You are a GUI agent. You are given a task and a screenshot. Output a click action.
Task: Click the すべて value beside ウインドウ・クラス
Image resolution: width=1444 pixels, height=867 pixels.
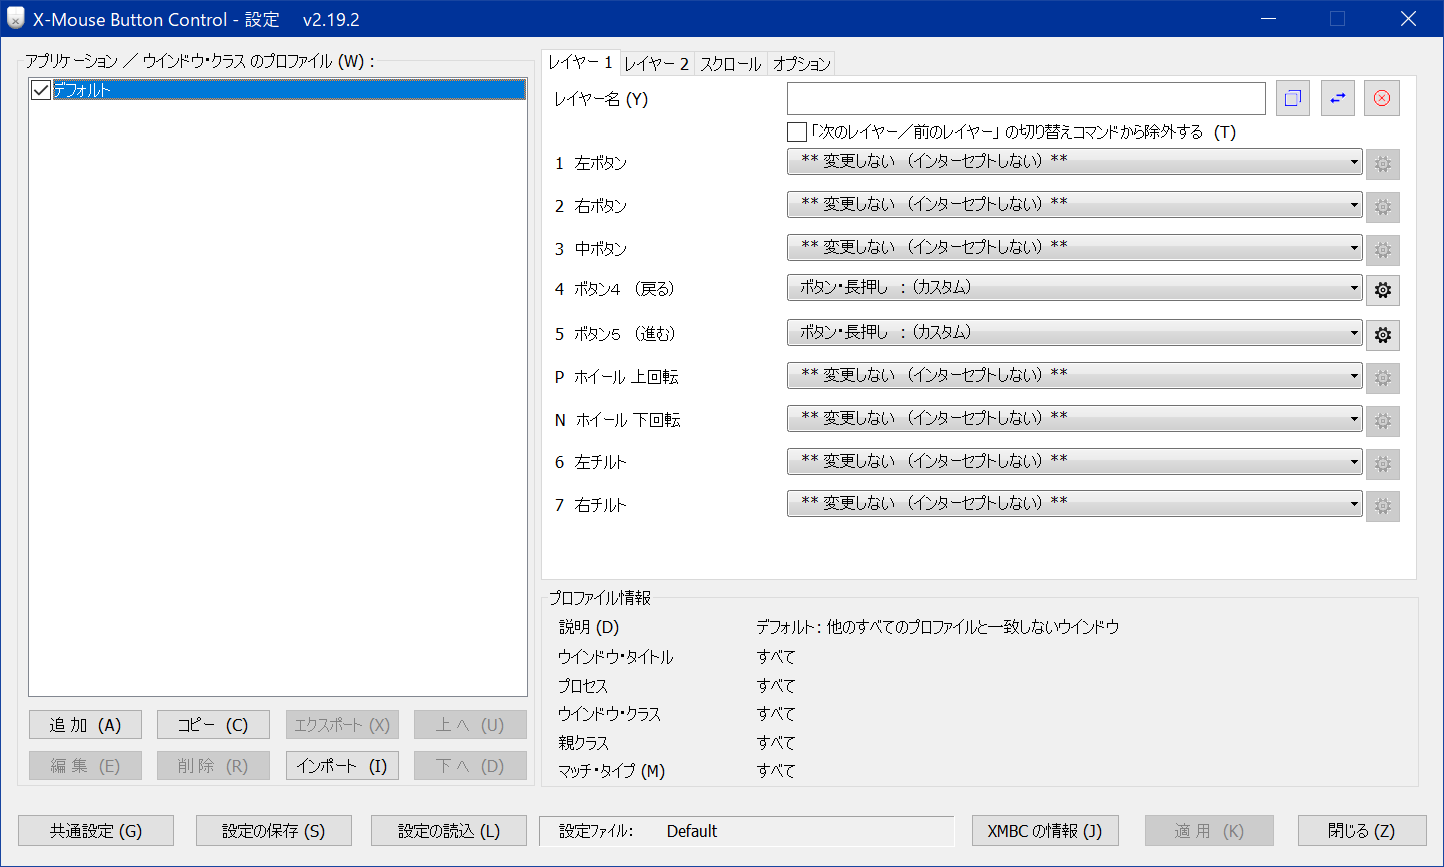776,714
